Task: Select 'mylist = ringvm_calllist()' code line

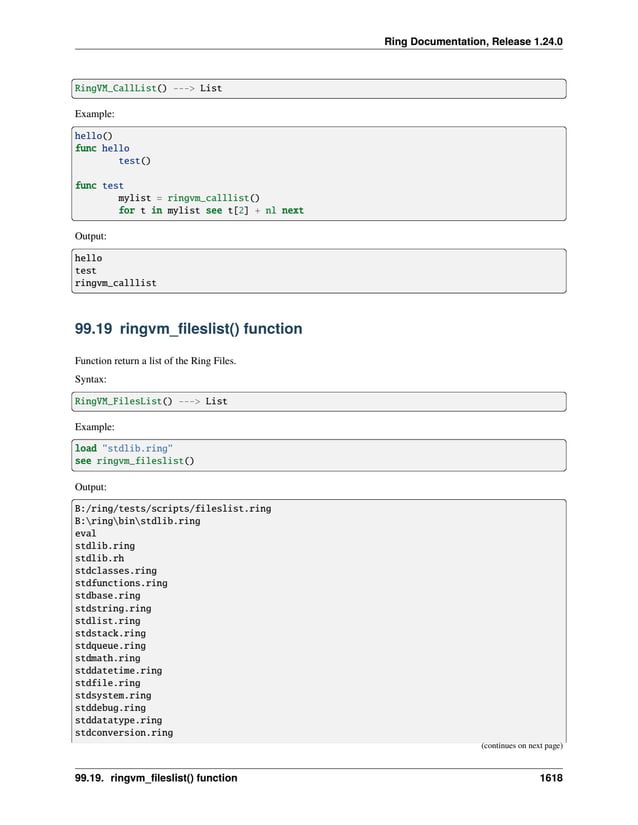Action: 189,198
